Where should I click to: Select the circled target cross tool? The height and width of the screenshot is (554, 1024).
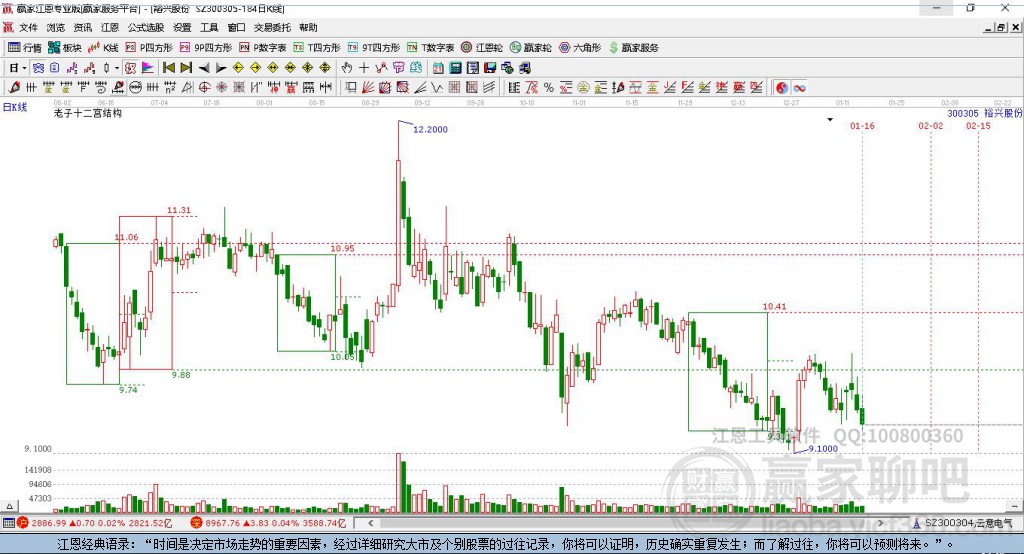204,88
